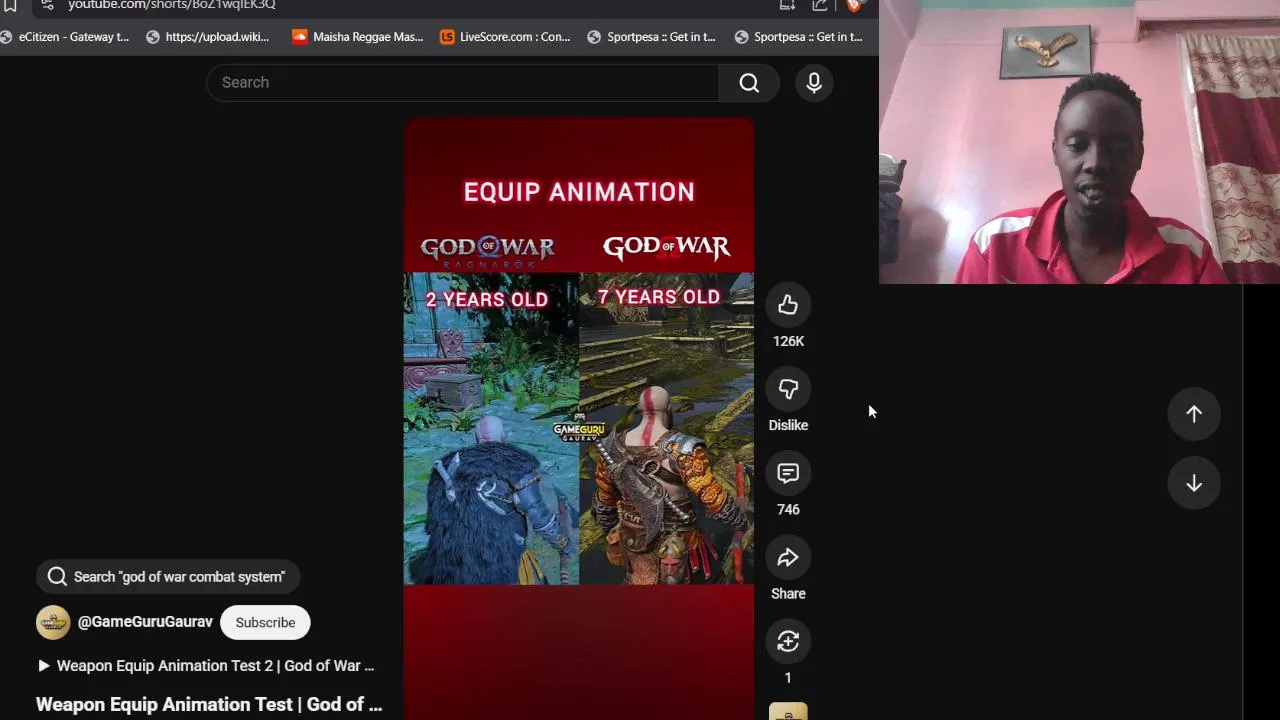Open eCitizen Gateway bookmark
Image resolution: width=1280 pixels, height=720 pixels.
click(x=65, y=37)
